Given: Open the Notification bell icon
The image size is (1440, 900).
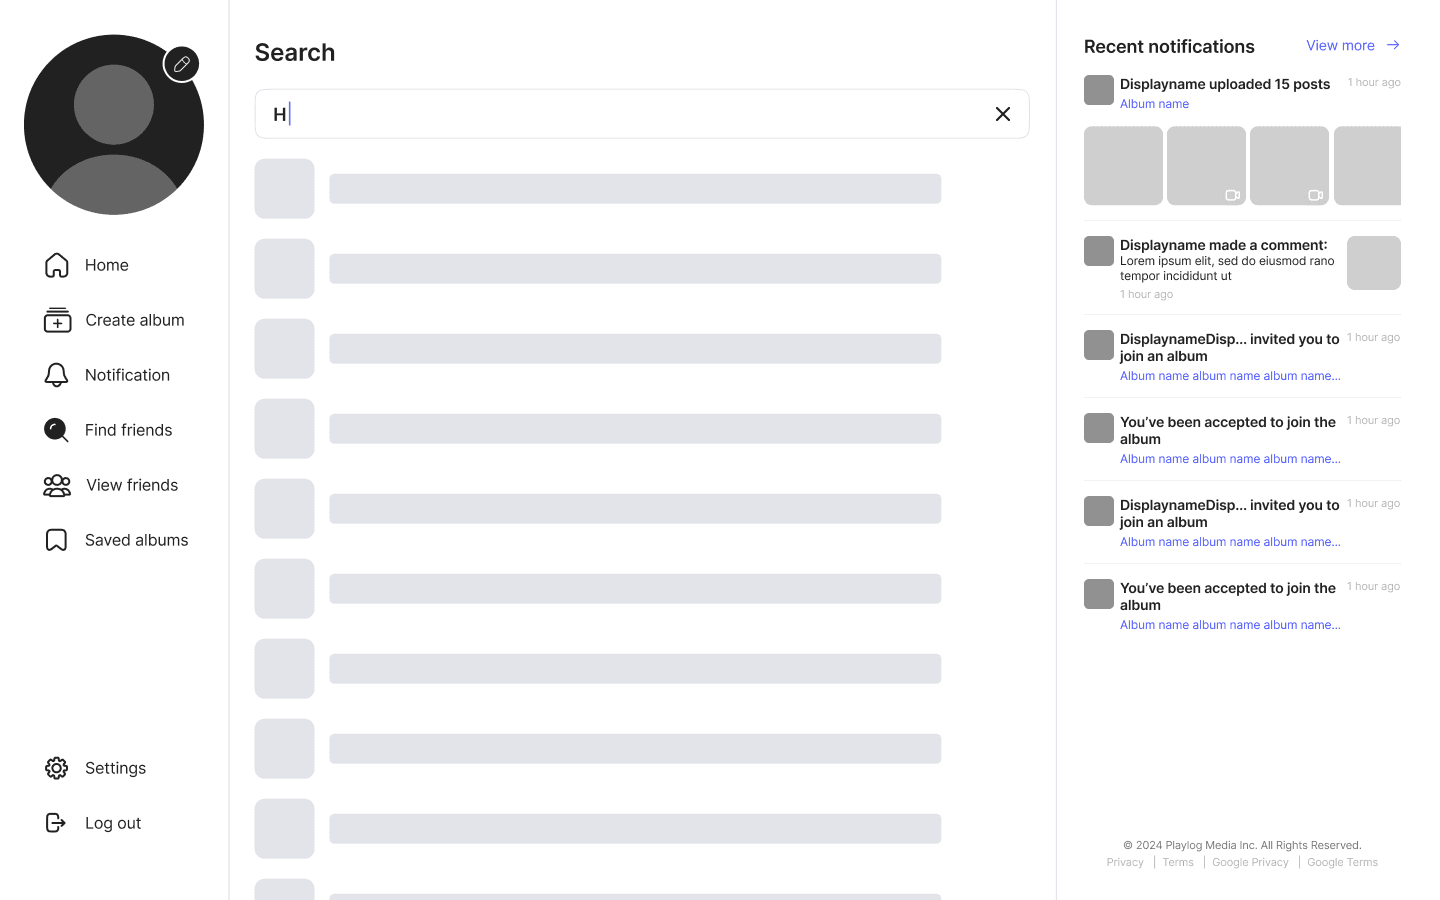Looking at the screenshot, I should pos(57,375).
